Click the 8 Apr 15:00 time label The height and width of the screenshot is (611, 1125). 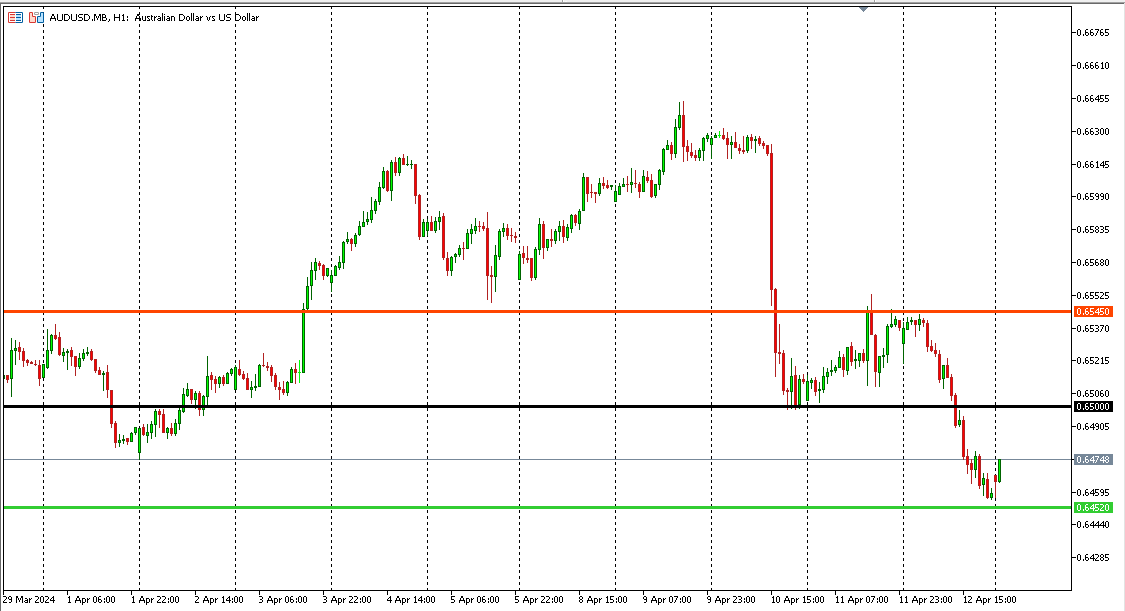[x=603, y=600]
